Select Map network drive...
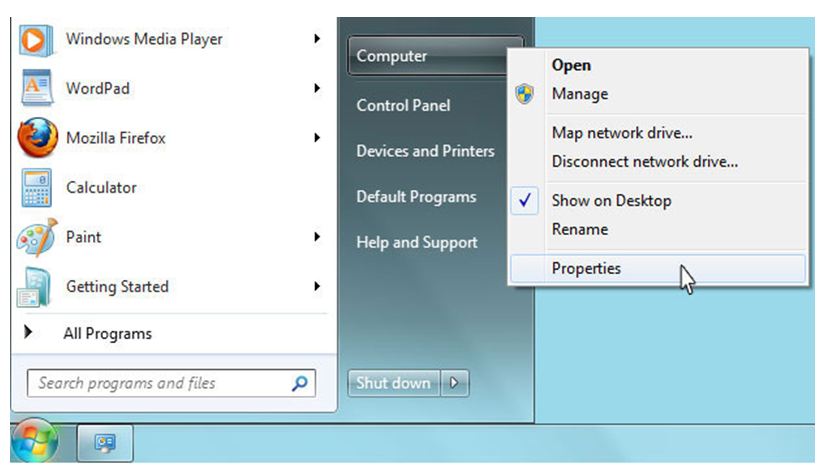This screenshot has height=465, width=828. click(622, 133)
